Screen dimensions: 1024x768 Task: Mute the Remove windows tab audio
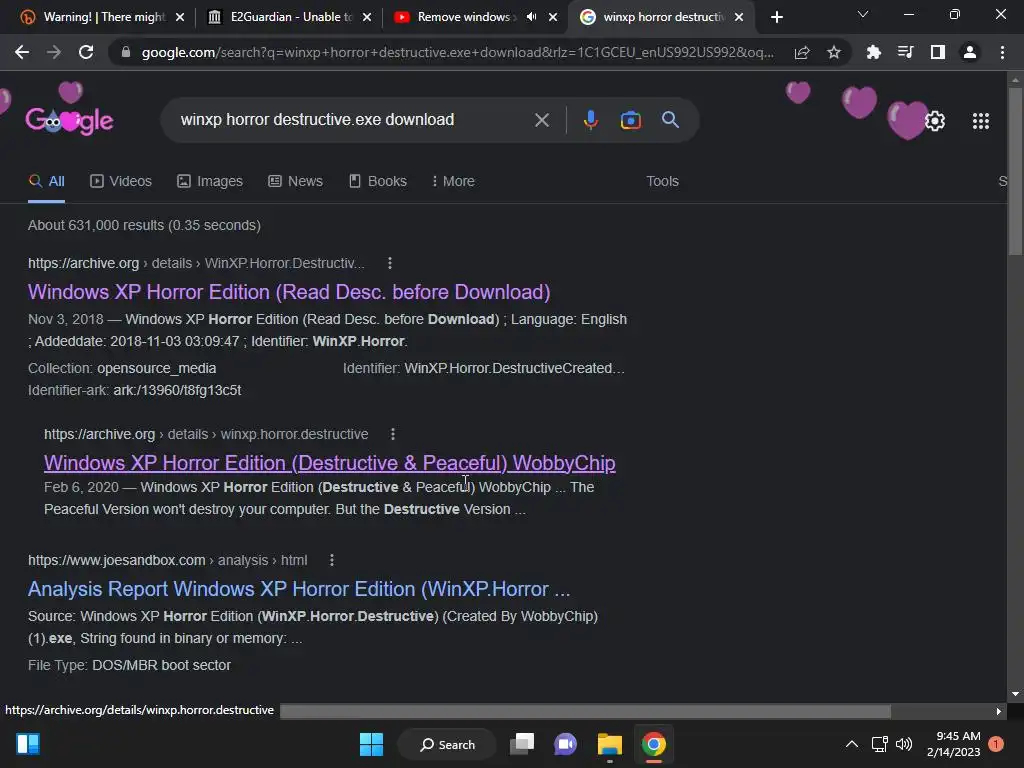pyautogui.click(x=532, y=17)
